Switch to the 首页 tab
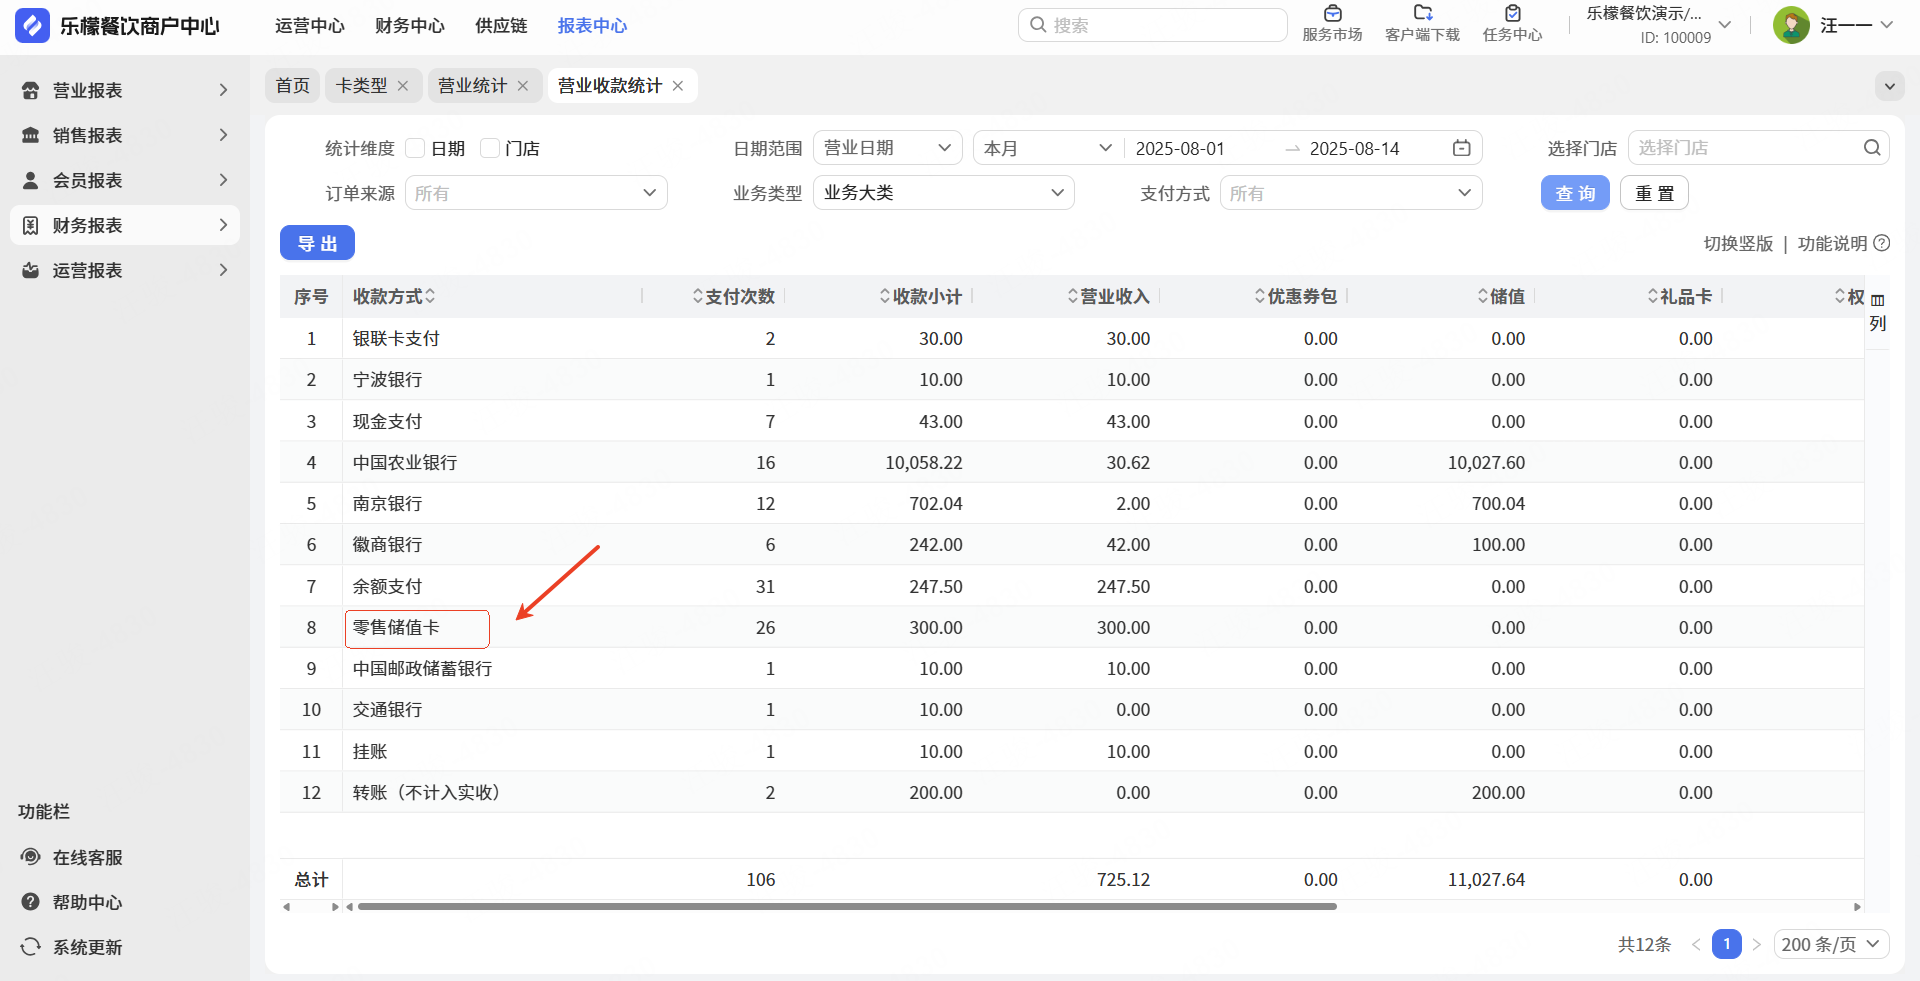The height and width of the screenshot is (981, 1920). (292, 86)
